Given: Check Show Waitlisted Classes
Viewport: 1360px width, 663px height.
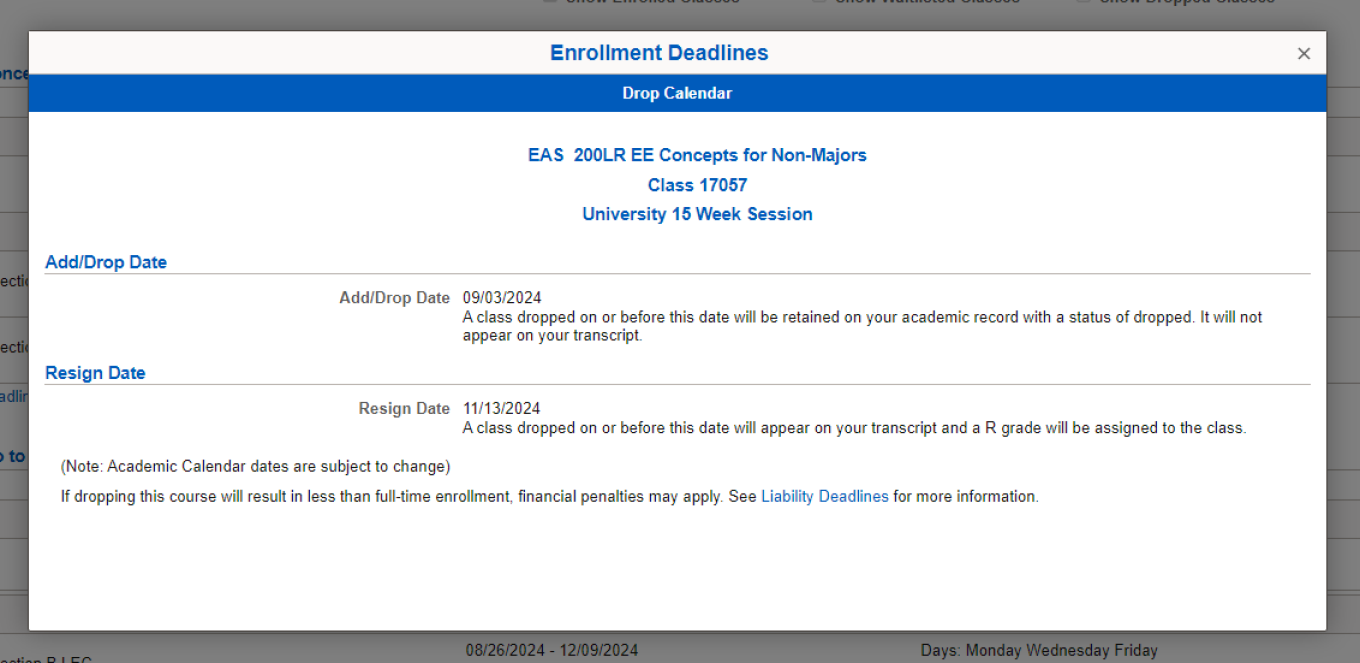Looking at the screenshot, I should [x=817, y=2].
